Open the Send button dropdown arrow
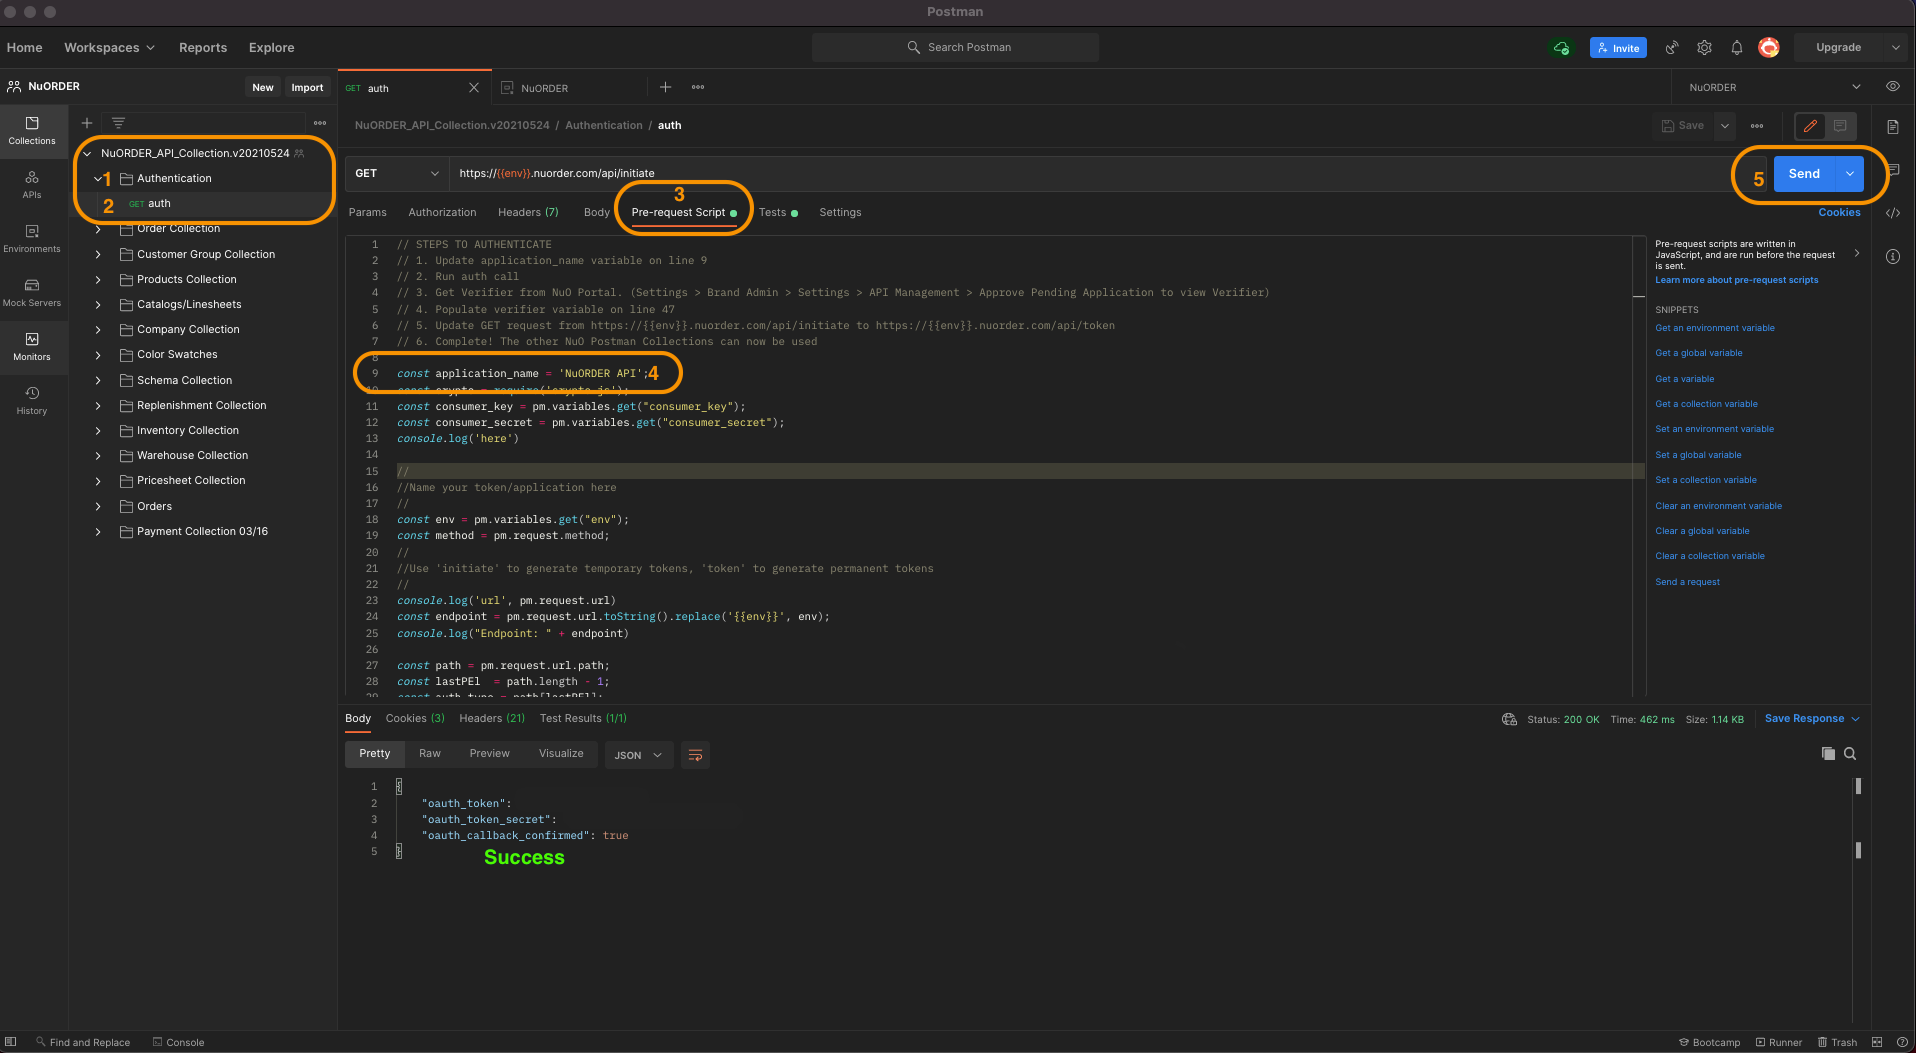The height and width of the screenshot is (1053, 1916). click(x=1850, y=174)
